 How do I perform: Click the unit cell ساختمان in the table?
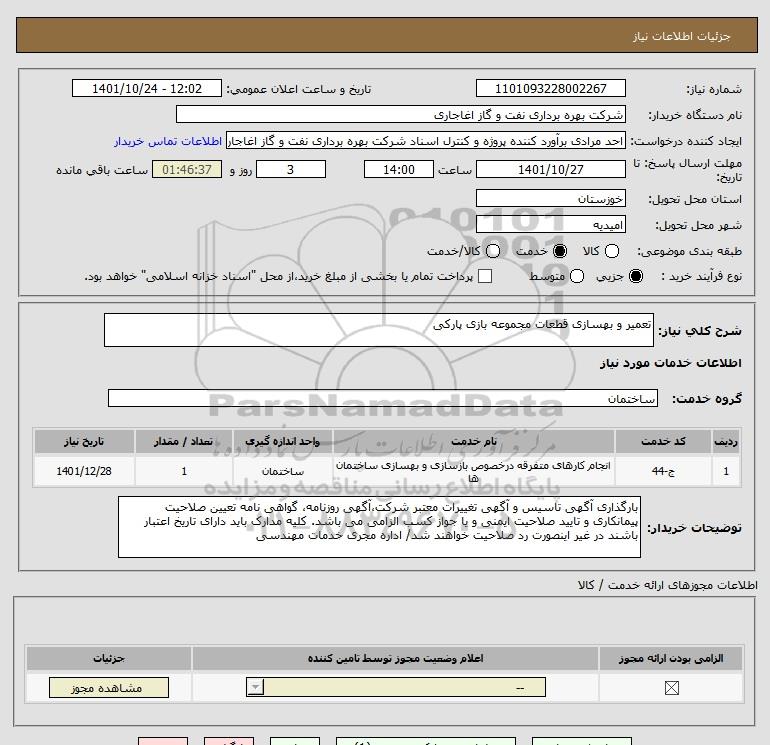tap(282, 471)
